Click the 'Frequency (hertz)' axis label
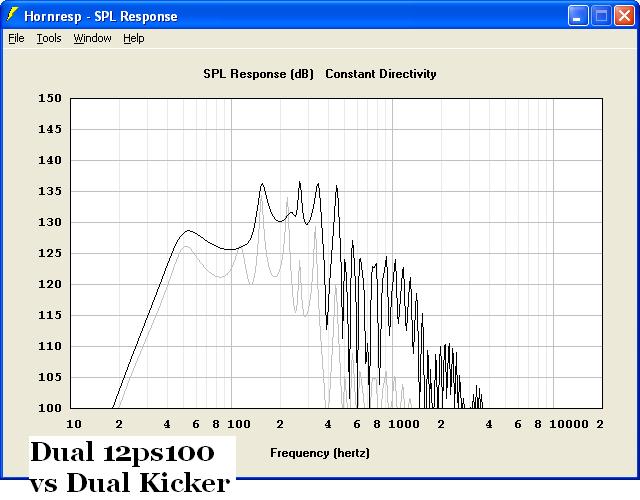Screen dimensions: 640x500 point(320,453)
